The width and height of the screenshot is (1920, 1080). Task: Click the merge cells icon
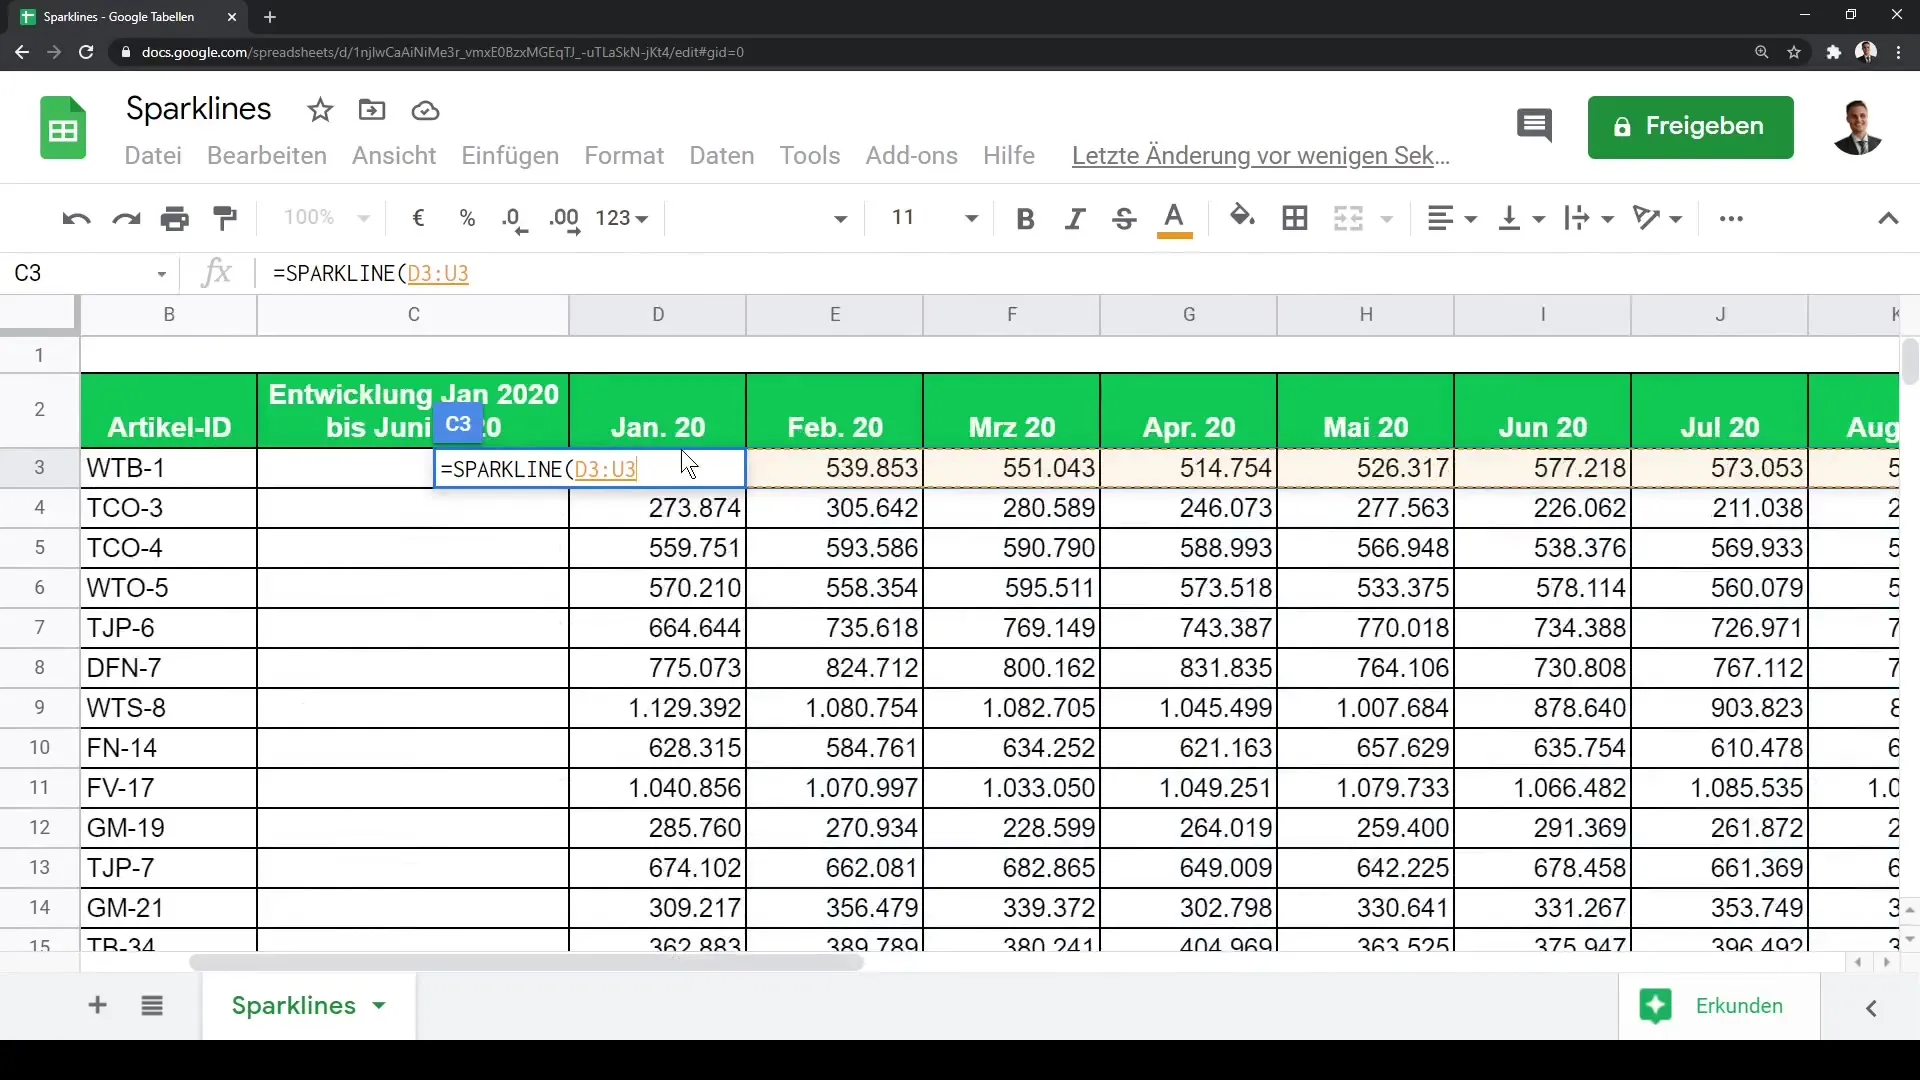[x=1348, y=218]
